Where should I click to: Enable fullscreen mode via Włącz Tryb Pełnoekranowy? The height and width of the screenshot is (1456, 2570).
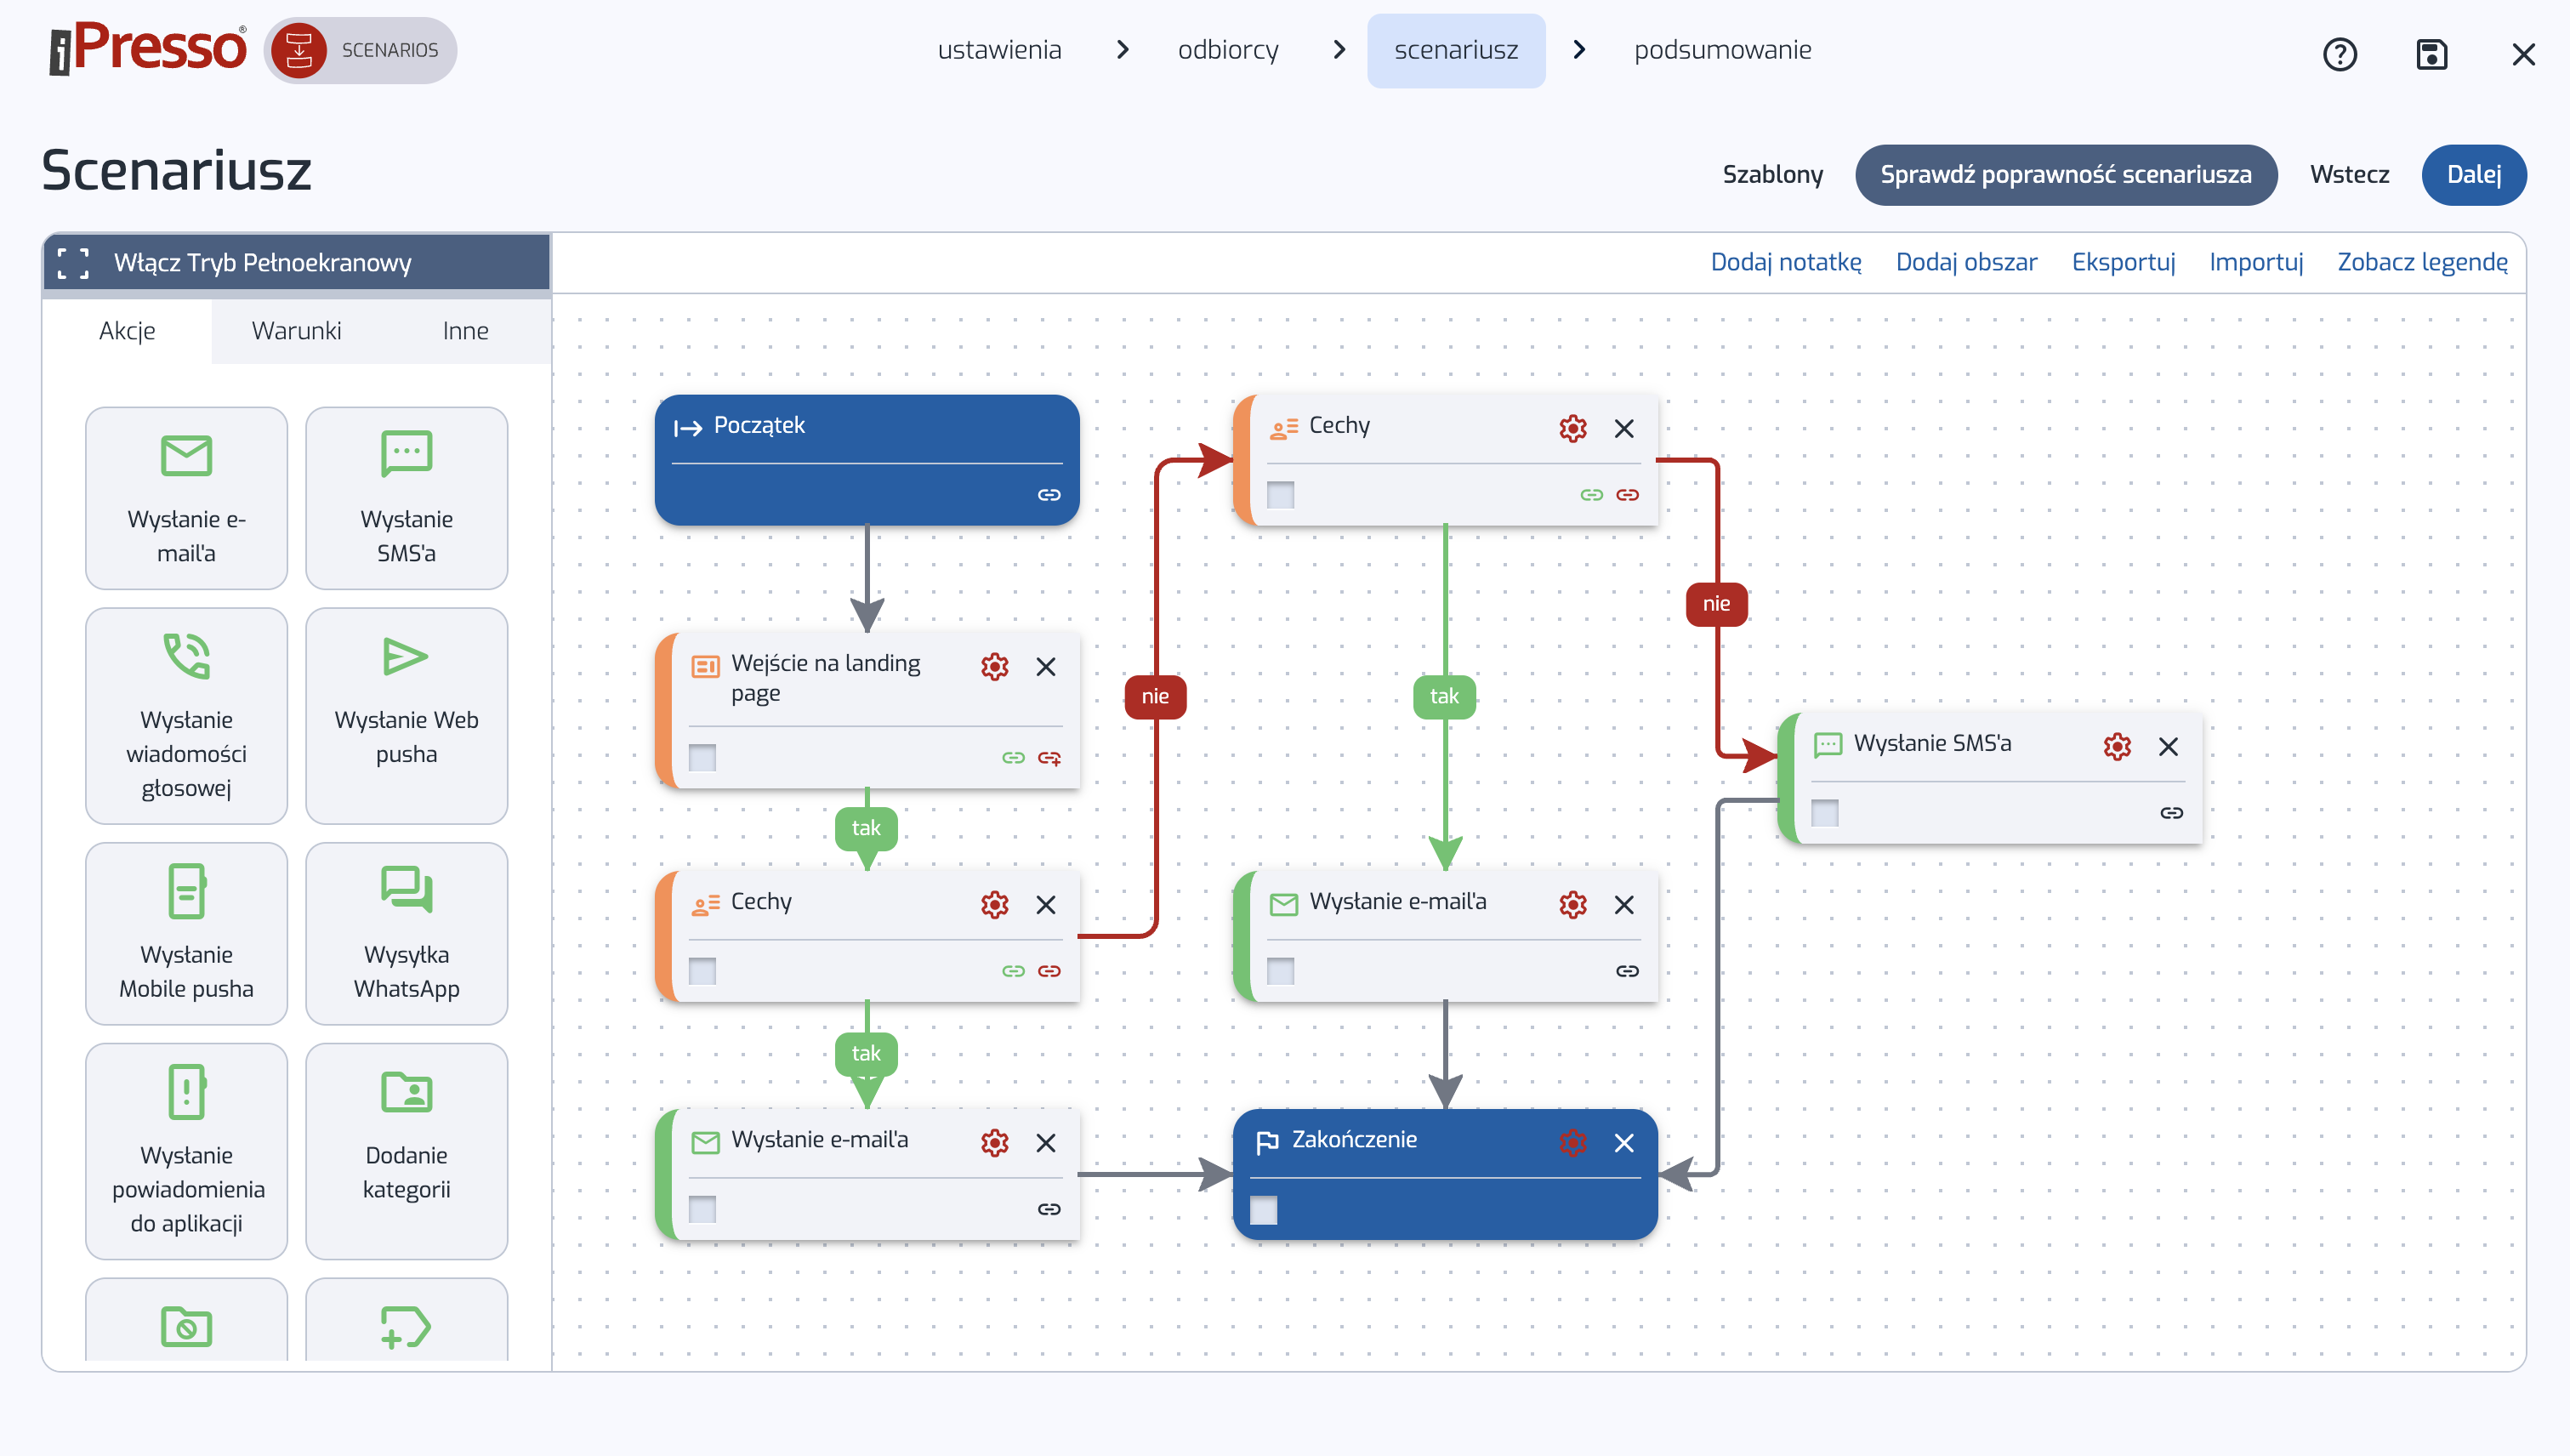(262, 263)
